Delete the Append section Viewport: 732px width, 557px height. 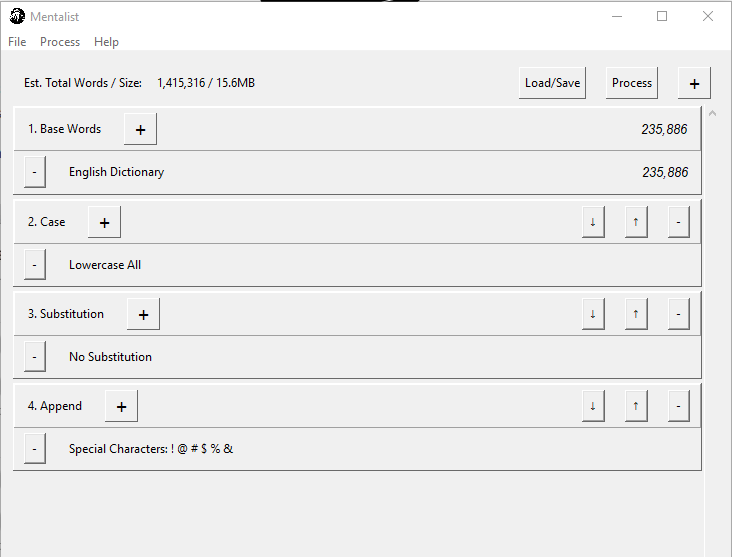(678, 406)
